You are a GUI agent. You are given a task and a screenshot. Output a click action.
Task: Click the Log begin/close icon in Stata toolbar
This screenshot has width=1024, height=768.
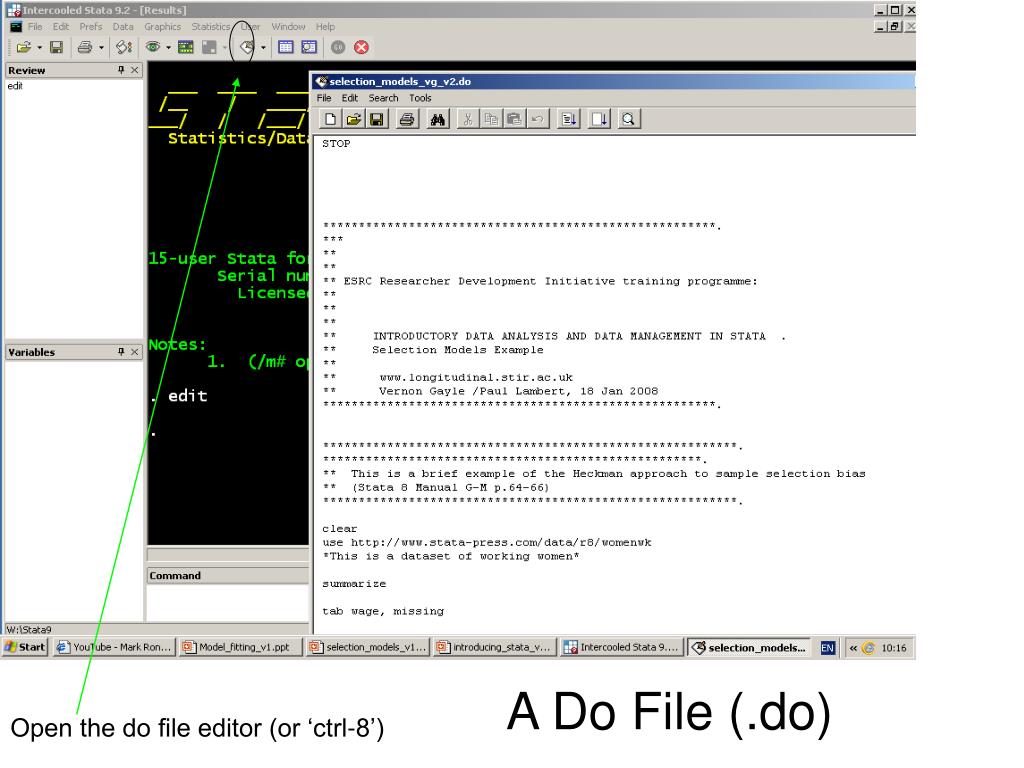click(123, 47)
